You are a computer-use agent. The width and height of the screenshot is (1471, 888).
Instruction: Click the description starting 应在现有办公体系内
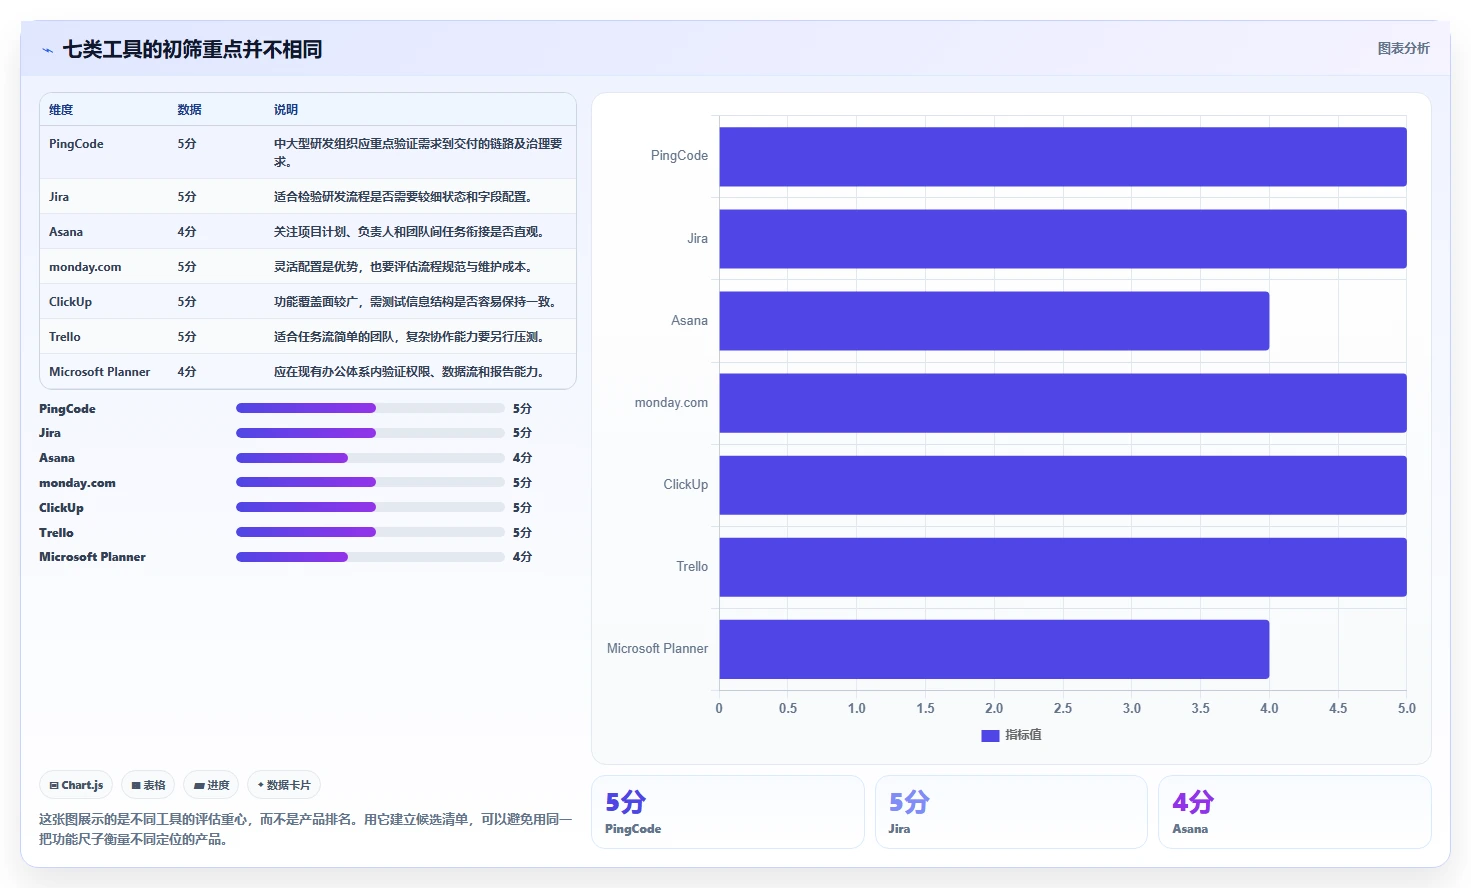tap(409, 372)
